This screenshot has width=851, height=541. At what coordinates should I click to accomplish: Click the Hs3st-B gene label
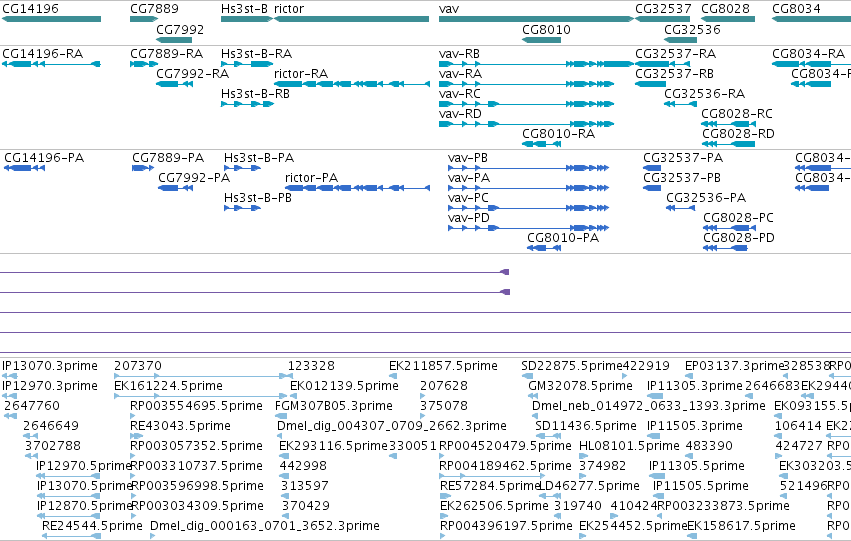tap(244, 9)
